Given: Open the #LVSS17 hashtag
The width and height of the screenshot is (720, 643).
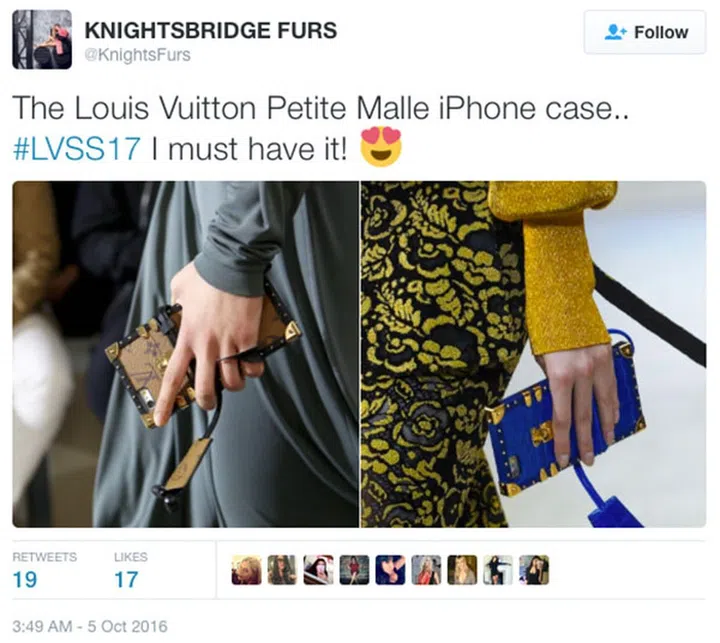Looking at the screenshot, I should (76, 149).
